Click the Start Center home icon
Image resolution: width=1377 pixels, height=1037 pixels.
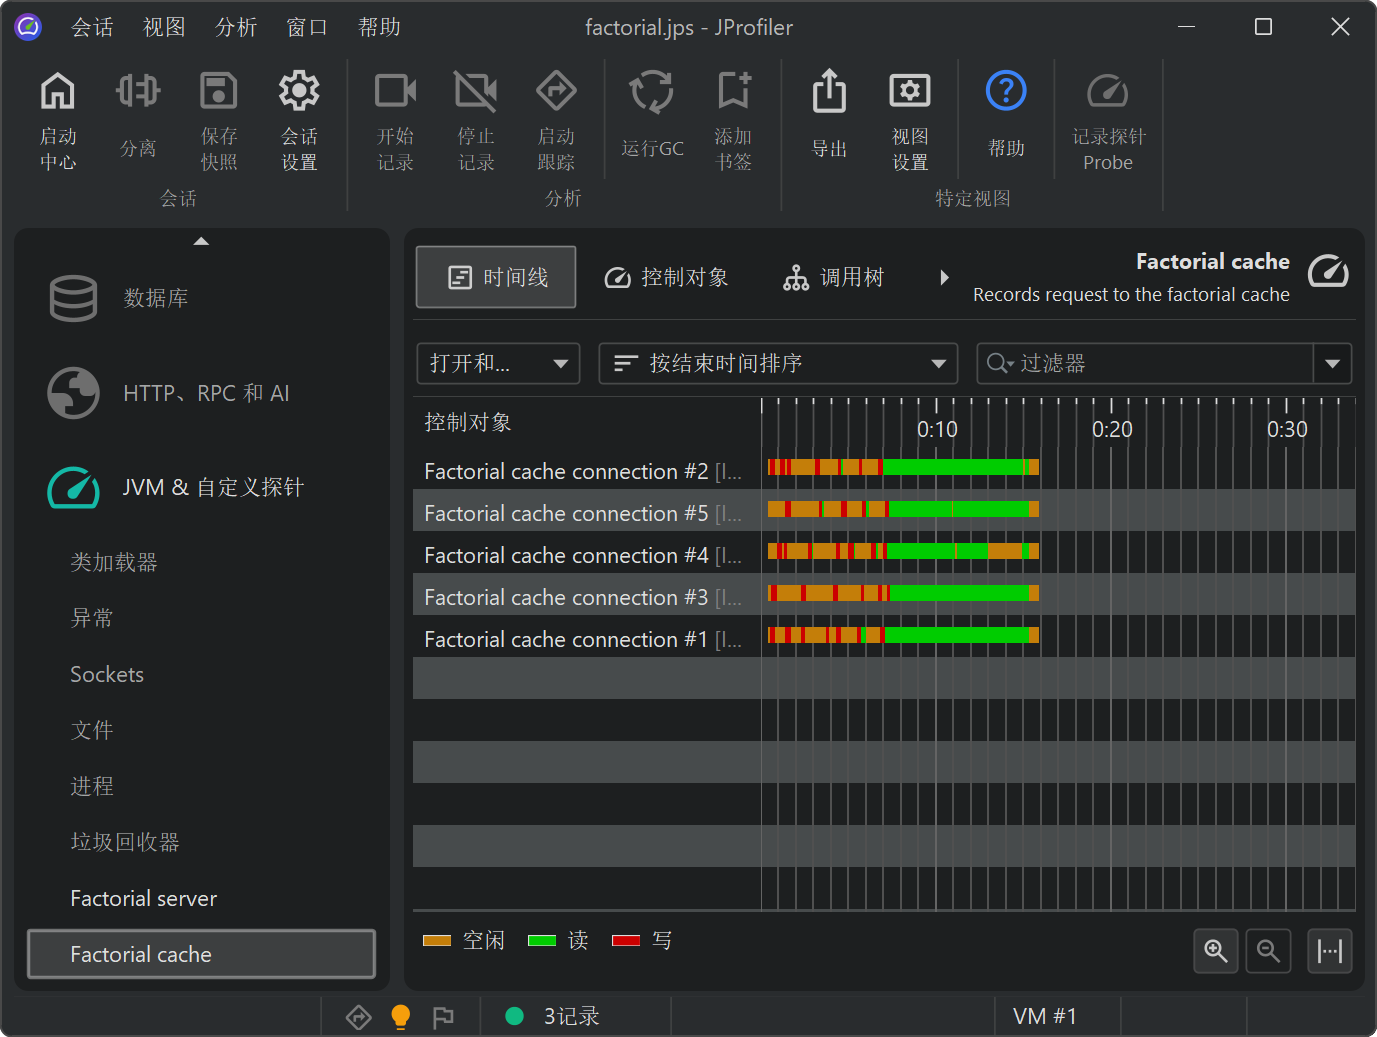pyautogui.click(x=58, y=92)
